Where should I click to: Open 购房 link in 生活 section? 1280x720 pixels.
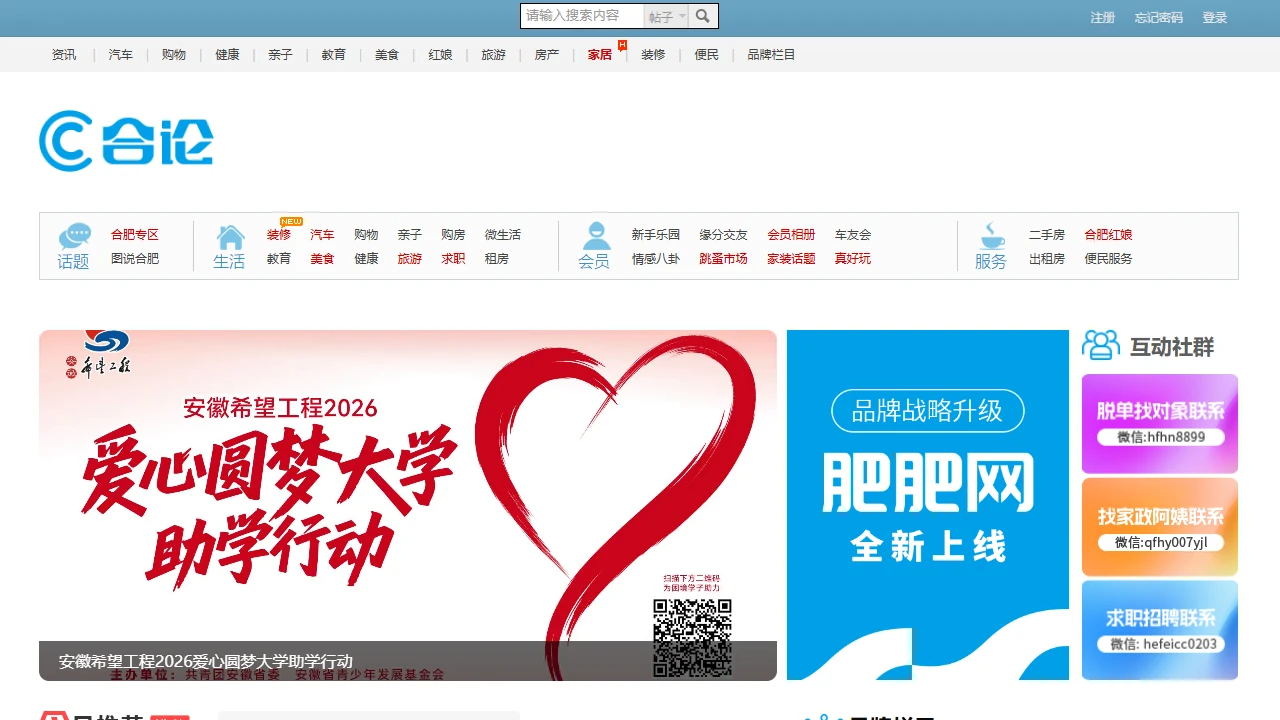click(x=453, y=235)
